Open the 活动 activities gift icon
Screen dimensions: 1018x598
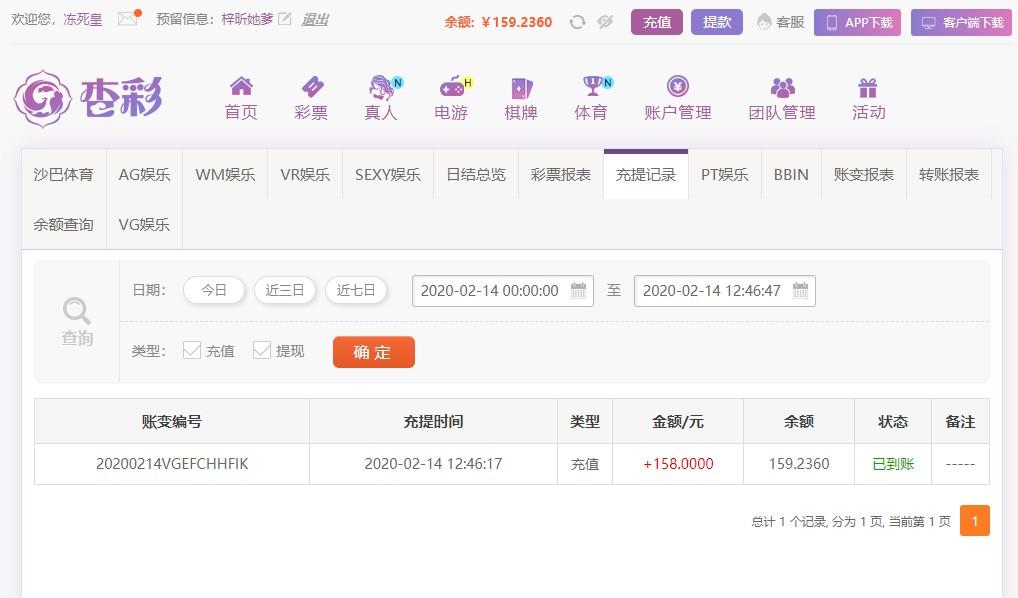pos(867,88)
